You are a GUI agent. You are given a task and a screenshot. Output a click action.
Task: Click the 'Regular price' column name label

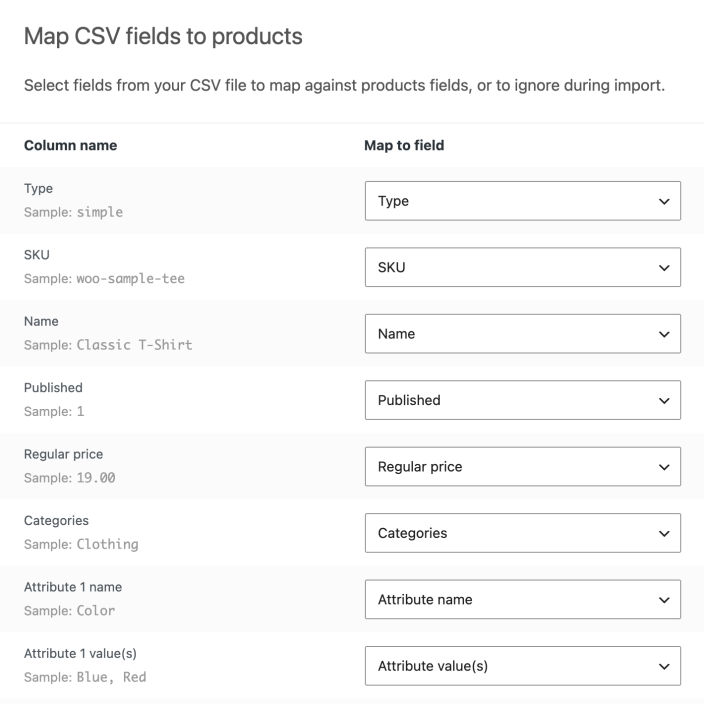(63, 454)
